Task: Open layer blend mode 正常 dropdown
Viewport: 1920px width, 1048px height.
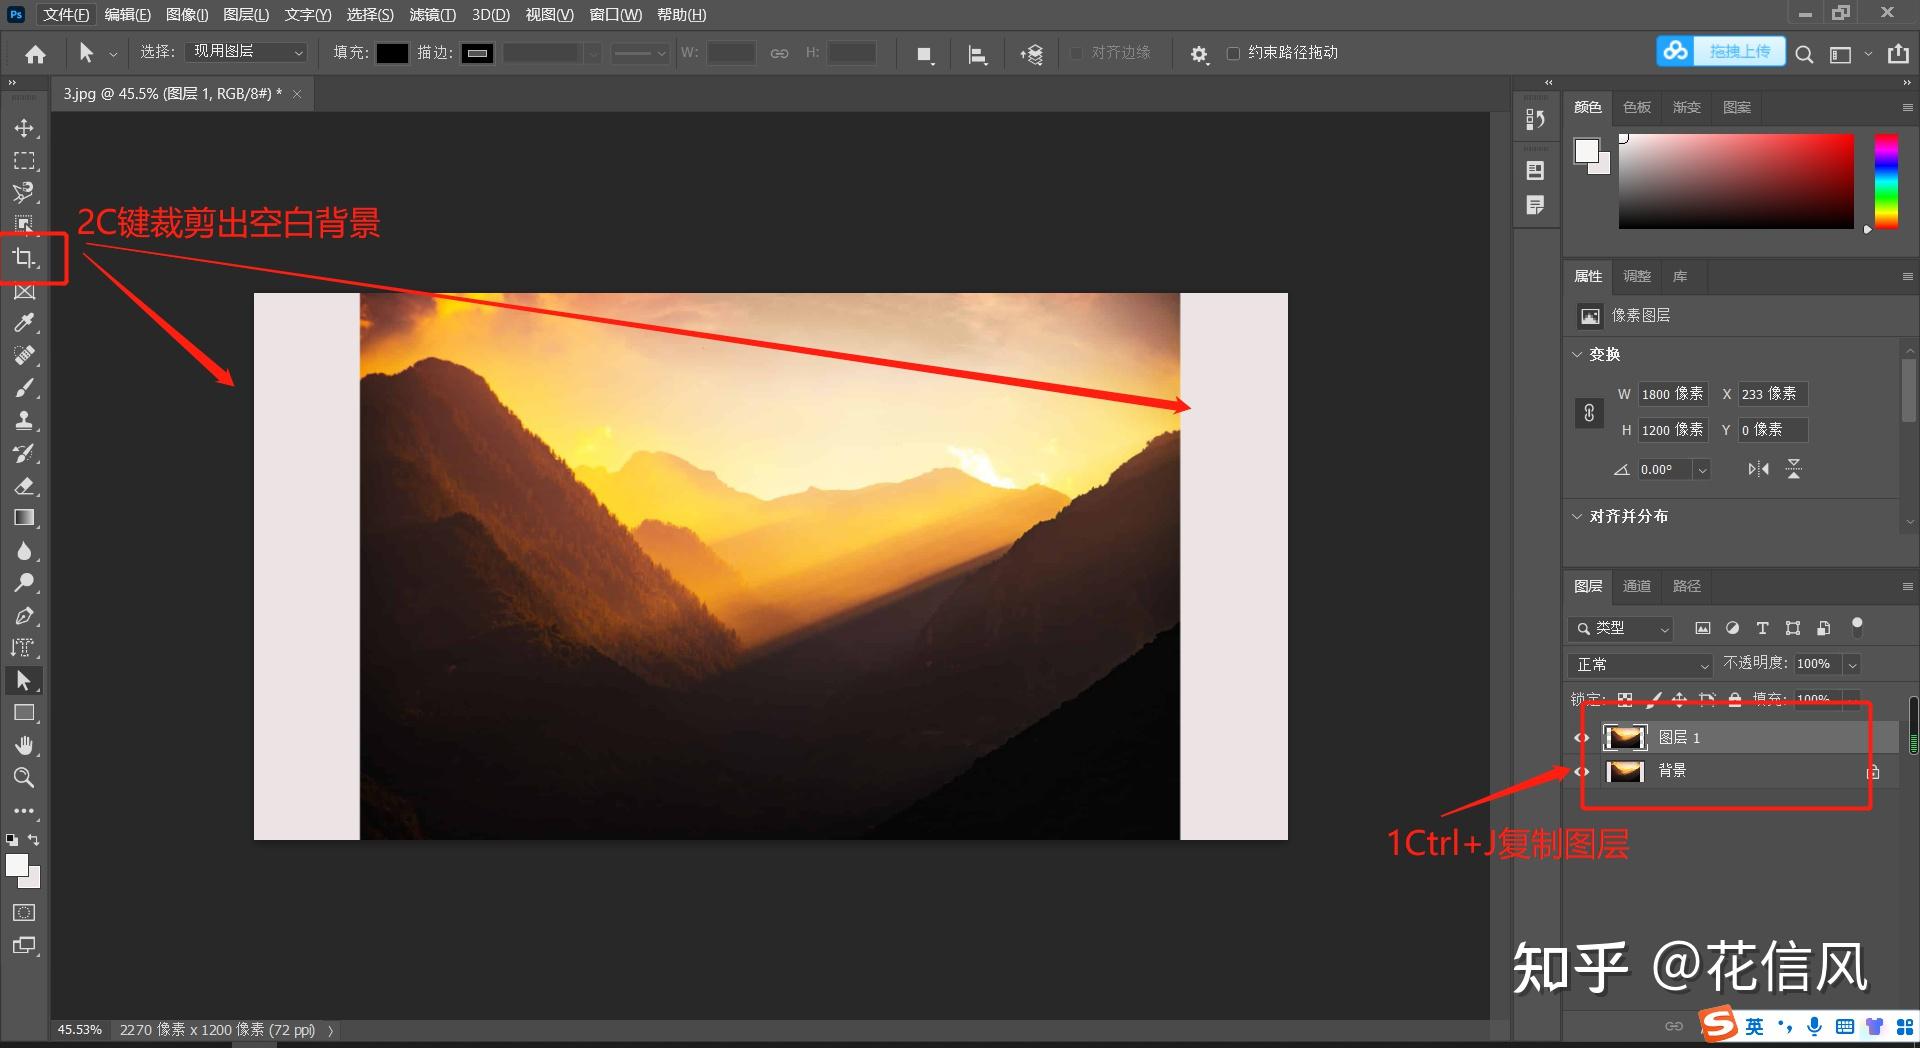Action: 1641,664
